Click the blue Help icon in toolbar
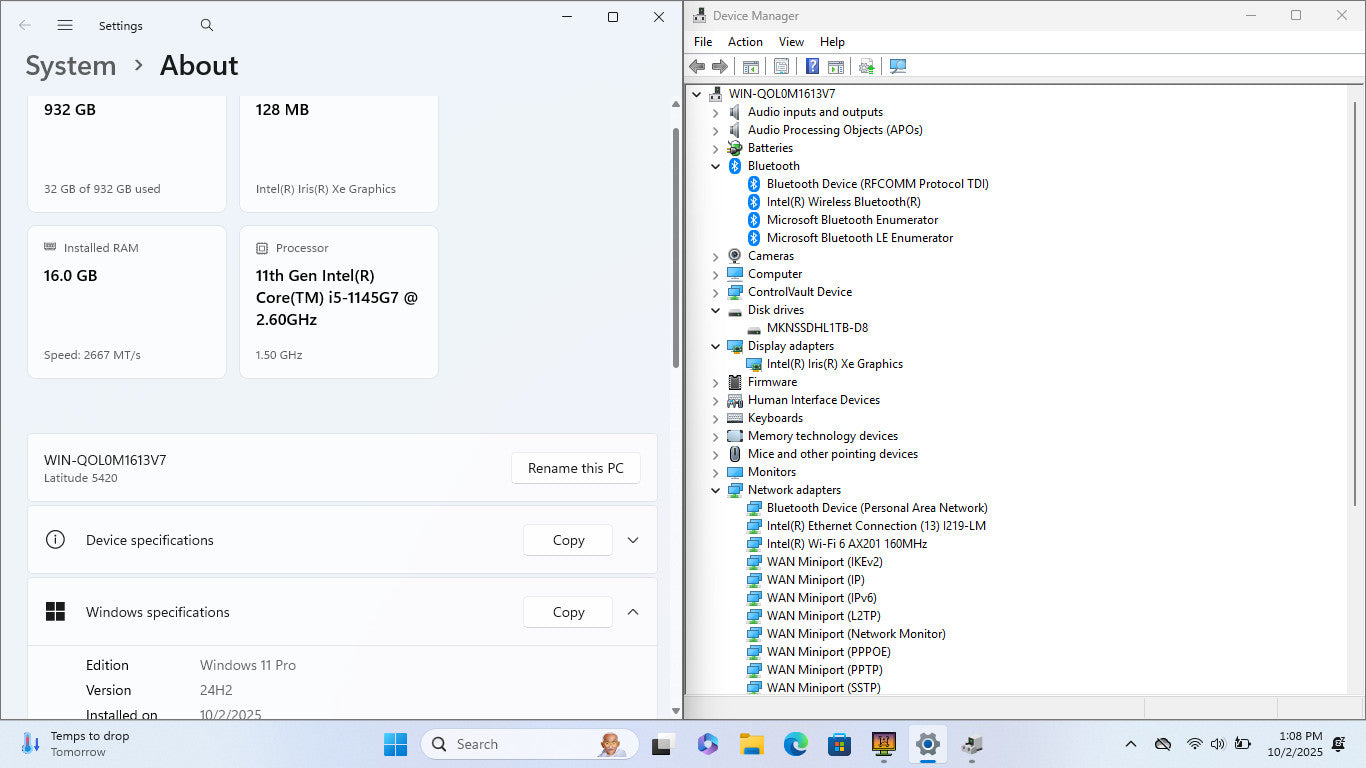 click(x=812, y=66)
